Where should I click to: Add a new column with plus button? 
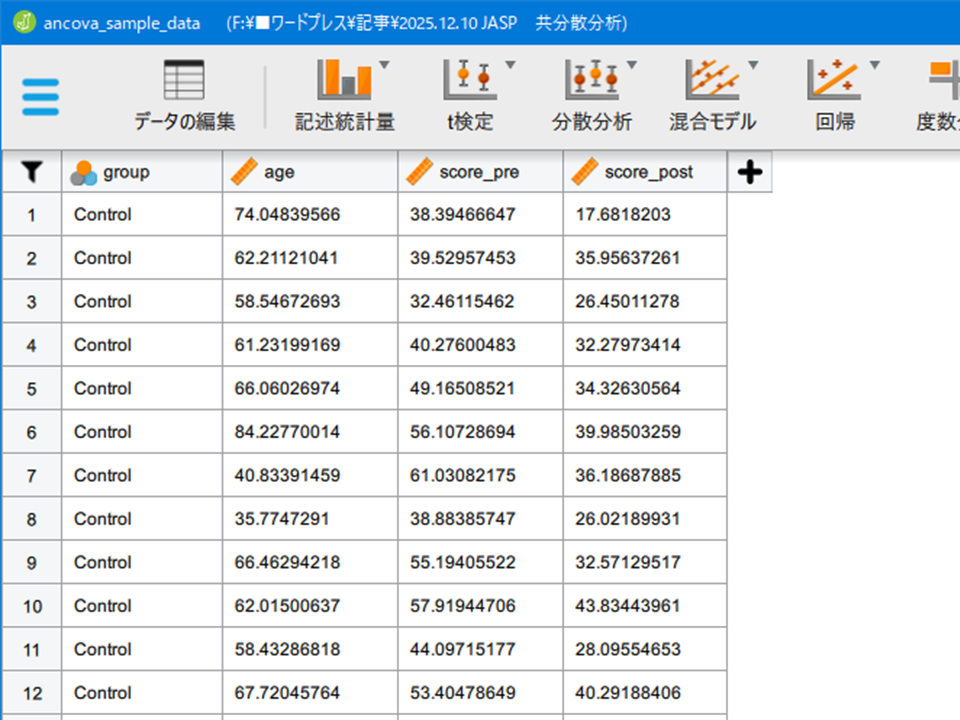(749, 173)
